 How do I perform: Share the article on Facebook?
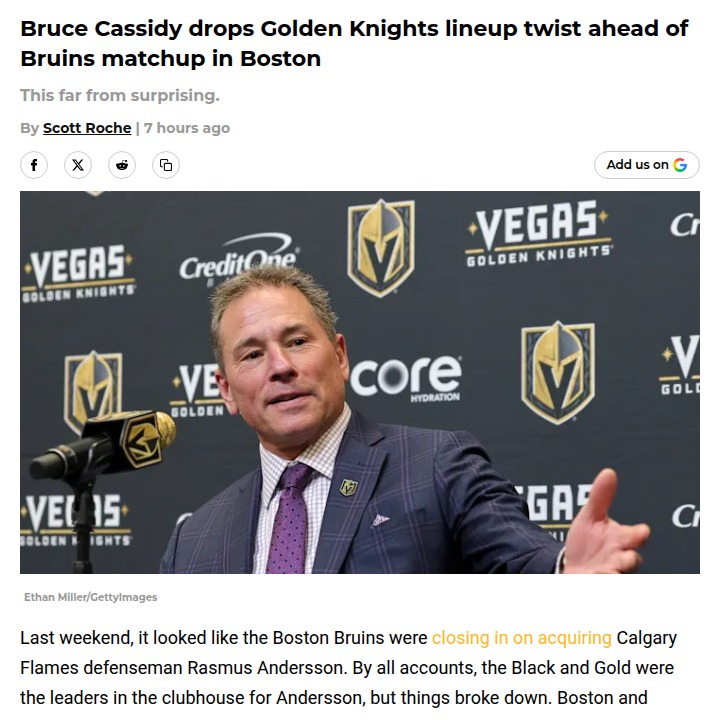(34, 165)
